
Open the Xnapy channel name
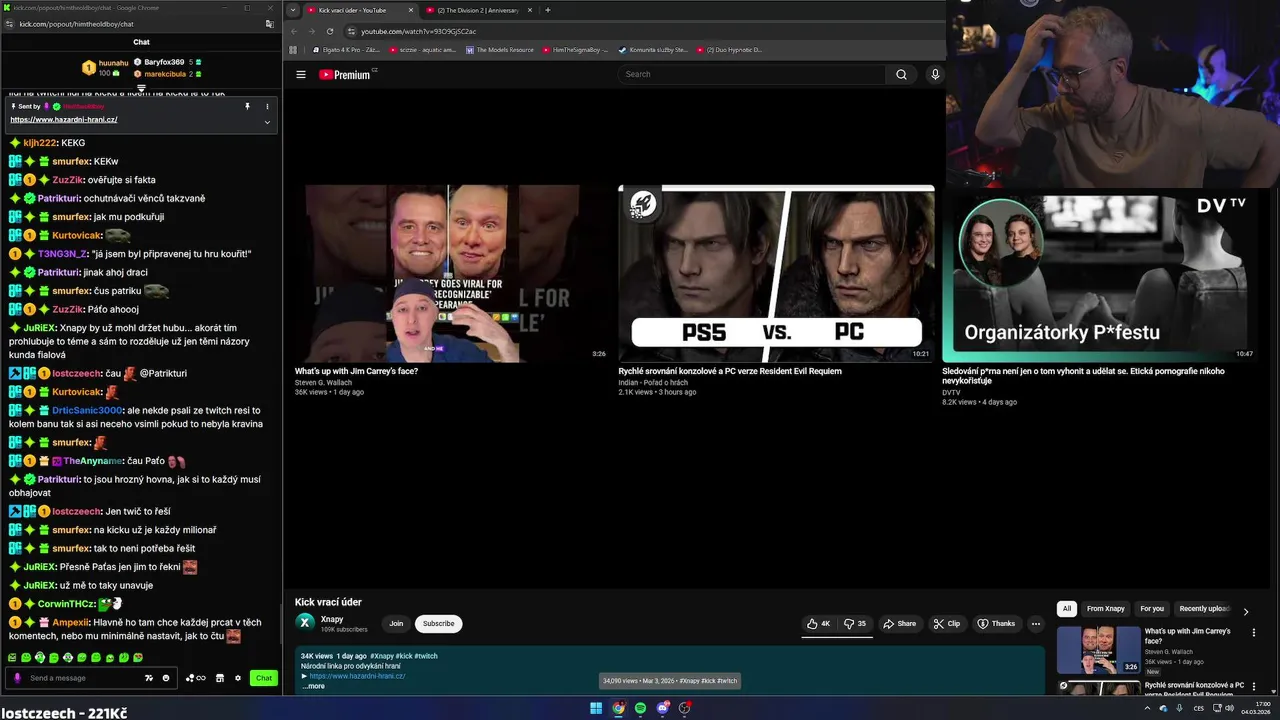[332, 619]
